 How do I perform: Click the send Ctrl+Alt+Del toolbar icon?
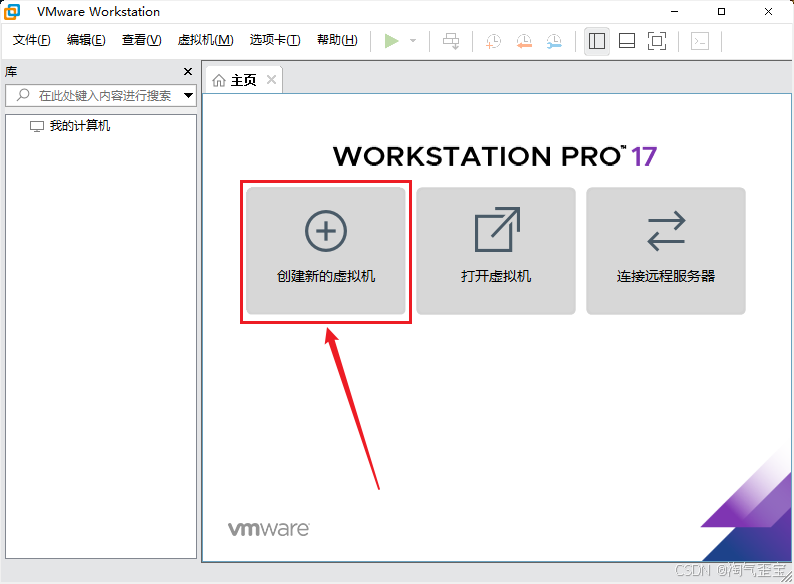[x=451, y=41]
